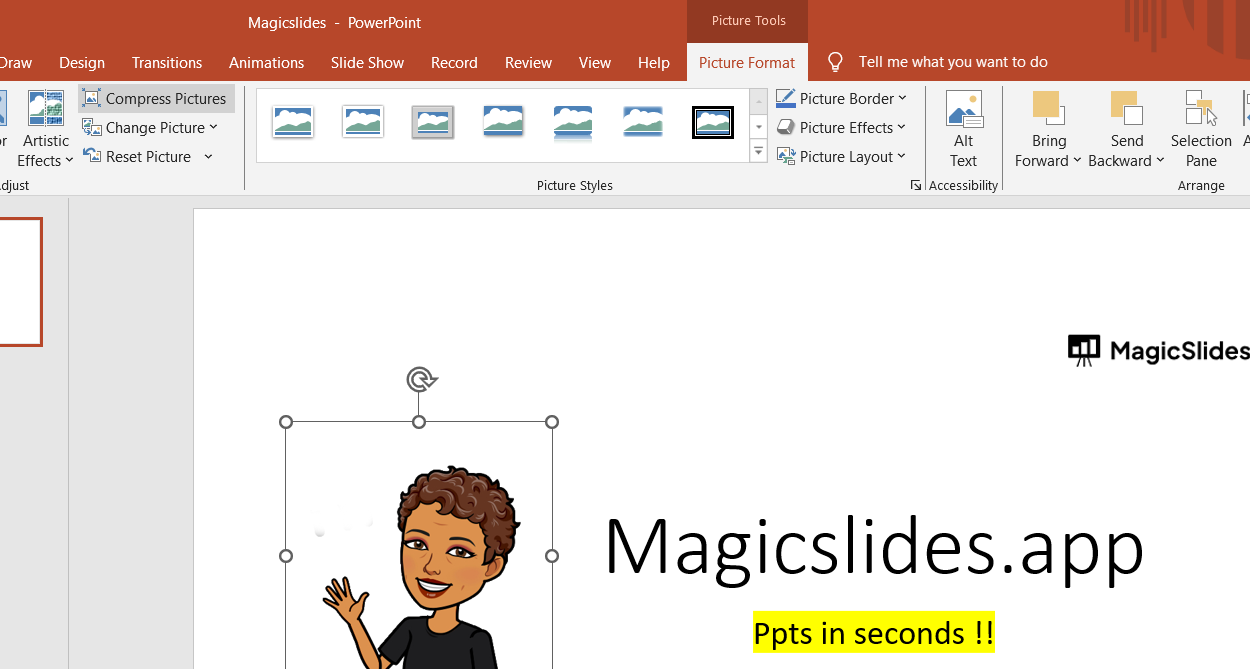The width and height of the screenshot is (1250, 669).
Task: Click the Reset Picture icon
Action: (91, 156)
